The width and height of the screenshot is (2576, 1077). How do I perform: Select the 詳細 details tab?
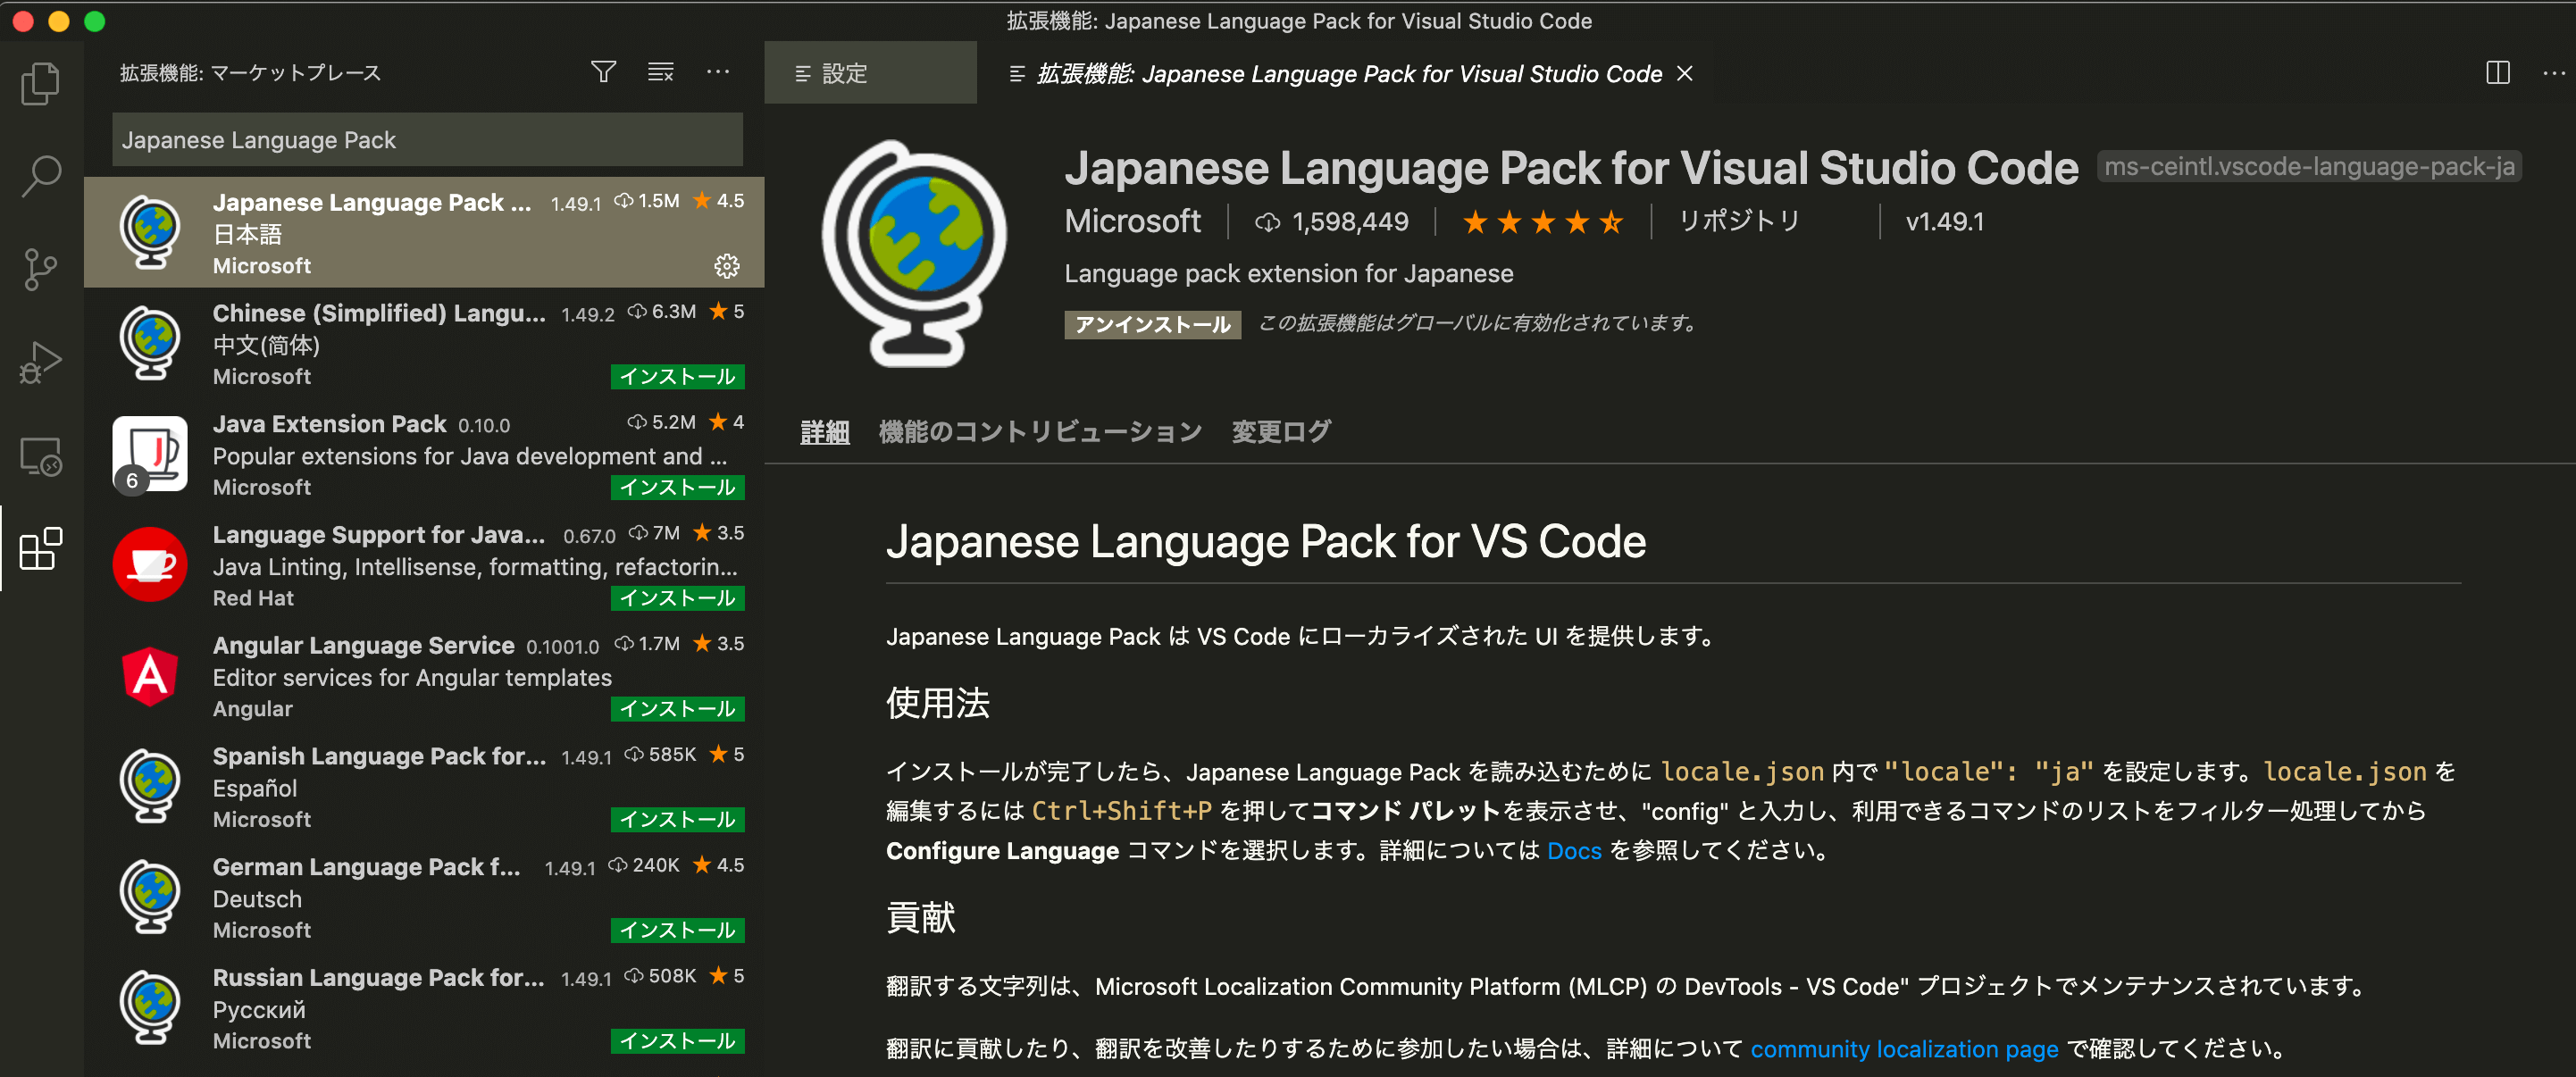coord(825,432)
